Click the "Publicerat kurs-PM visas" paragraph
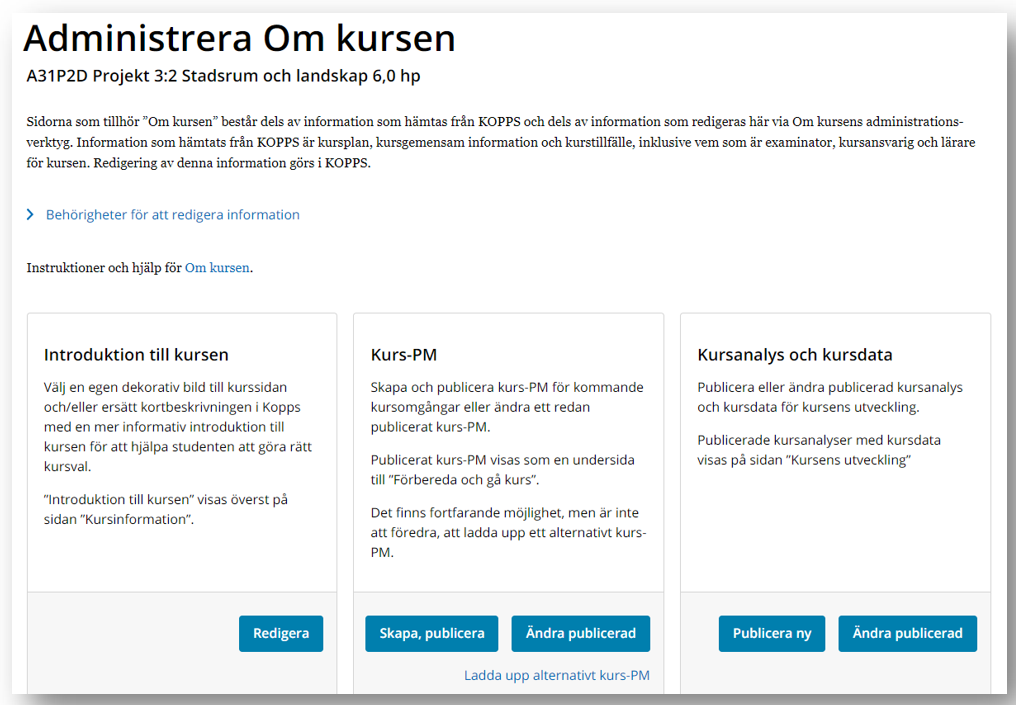 pos(502,470)
